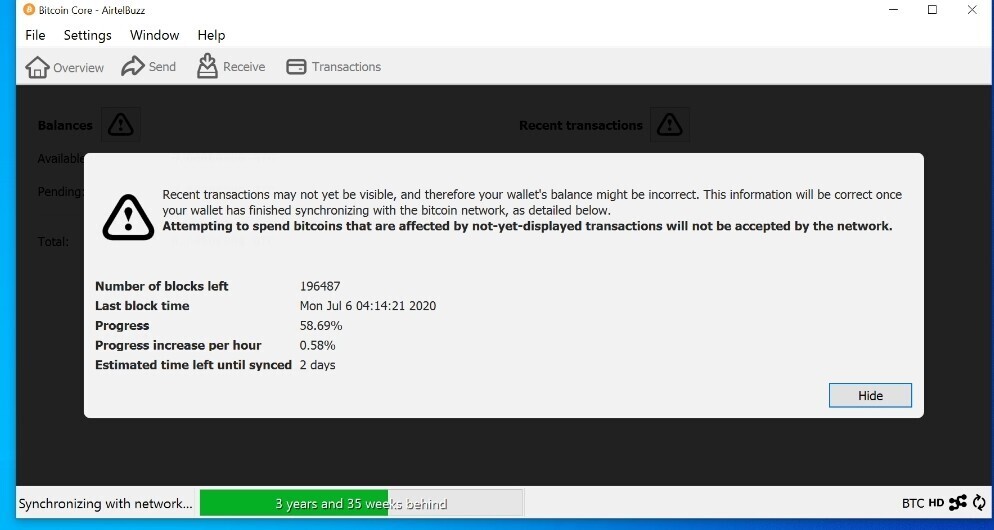
Task: Click the warning icon next to Balances
Action: [120, 125]
